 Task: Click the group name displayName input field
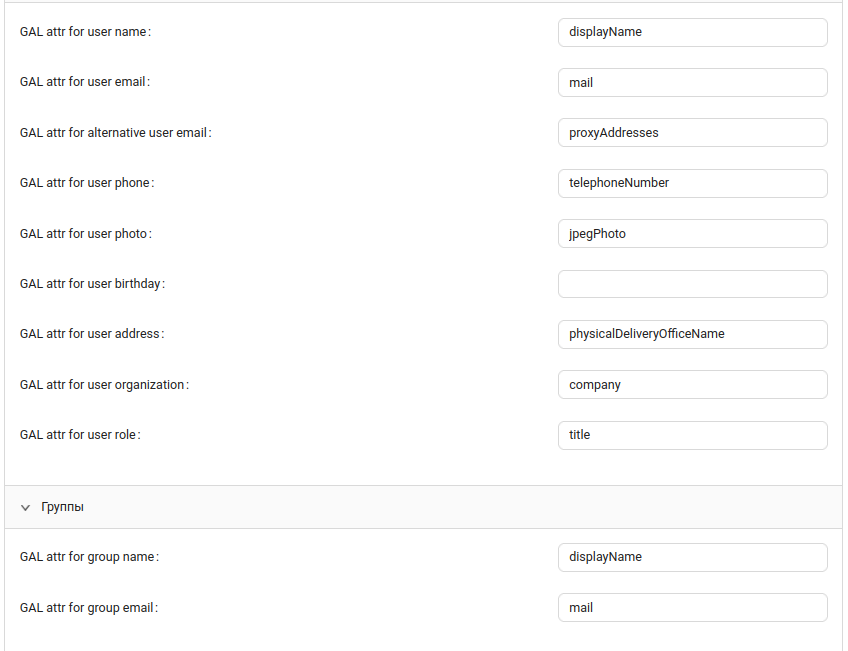tap(692, 557)
